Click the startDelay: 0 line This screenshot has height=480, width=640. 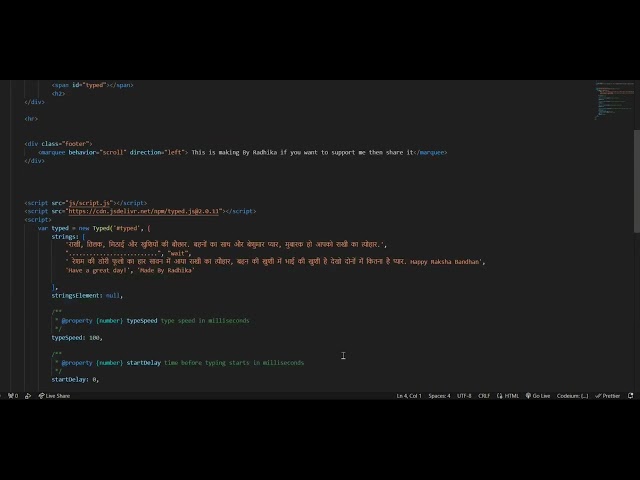(75, 380)
